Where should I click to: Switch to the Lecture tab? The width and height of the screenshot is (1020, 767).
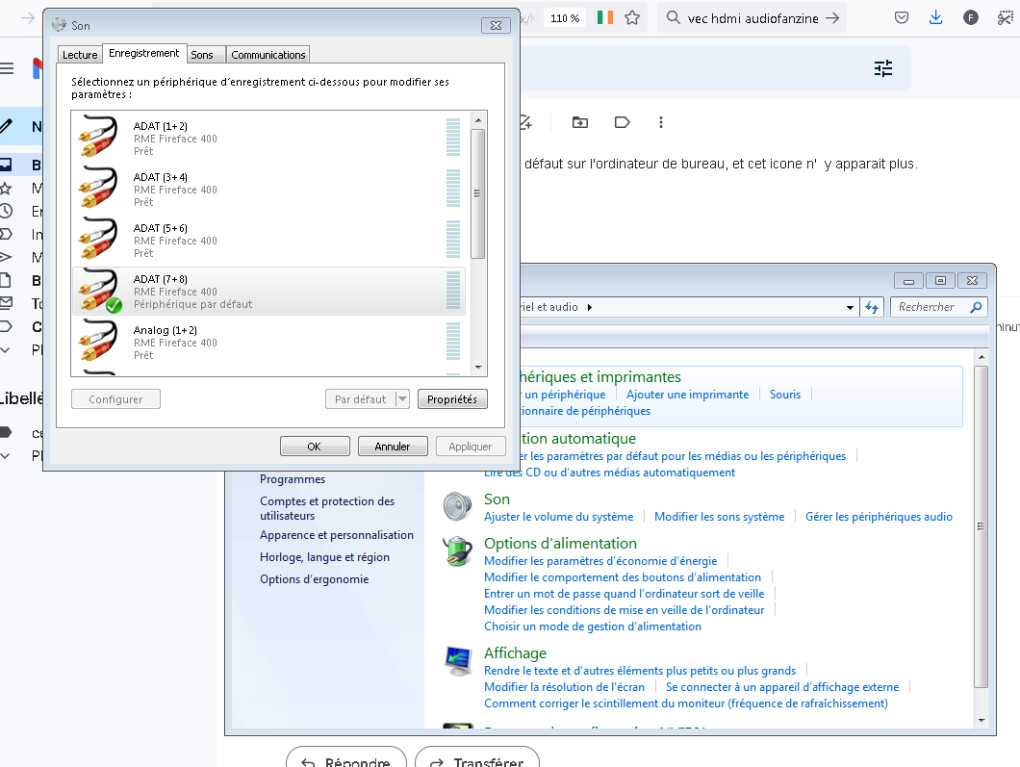coord(80,55)
